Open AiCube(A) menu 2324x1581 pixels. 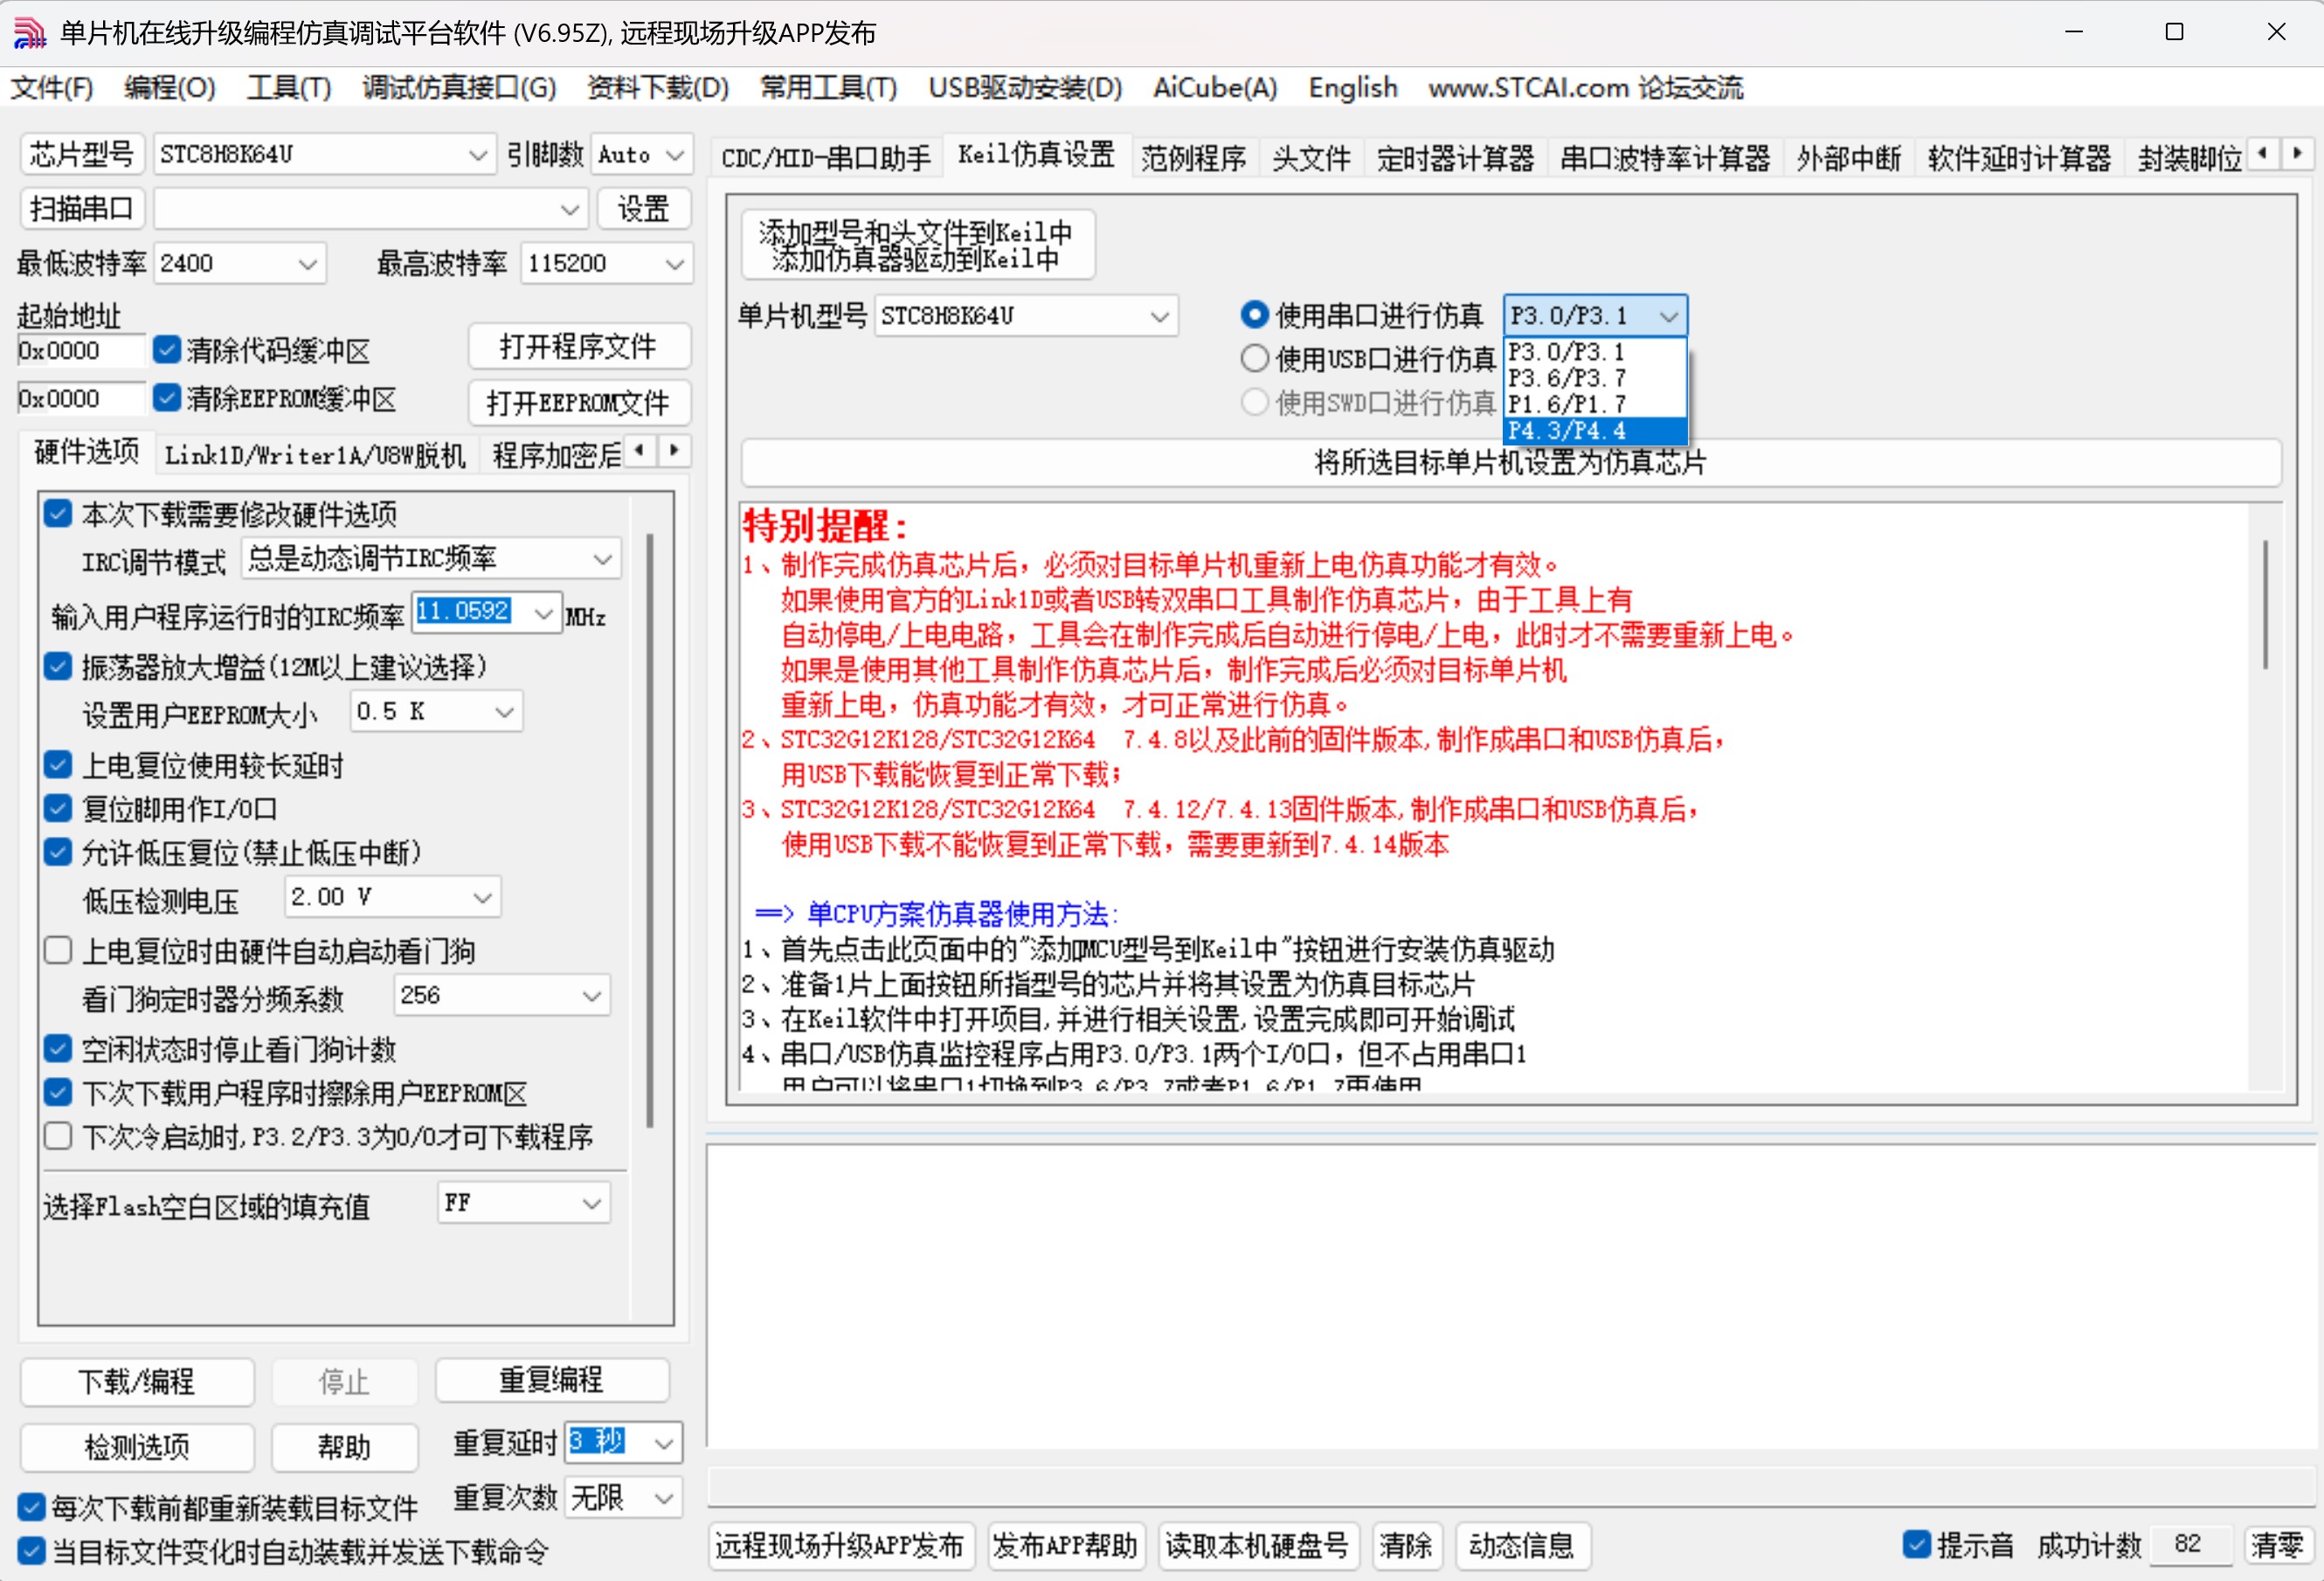click(1215, 88)
